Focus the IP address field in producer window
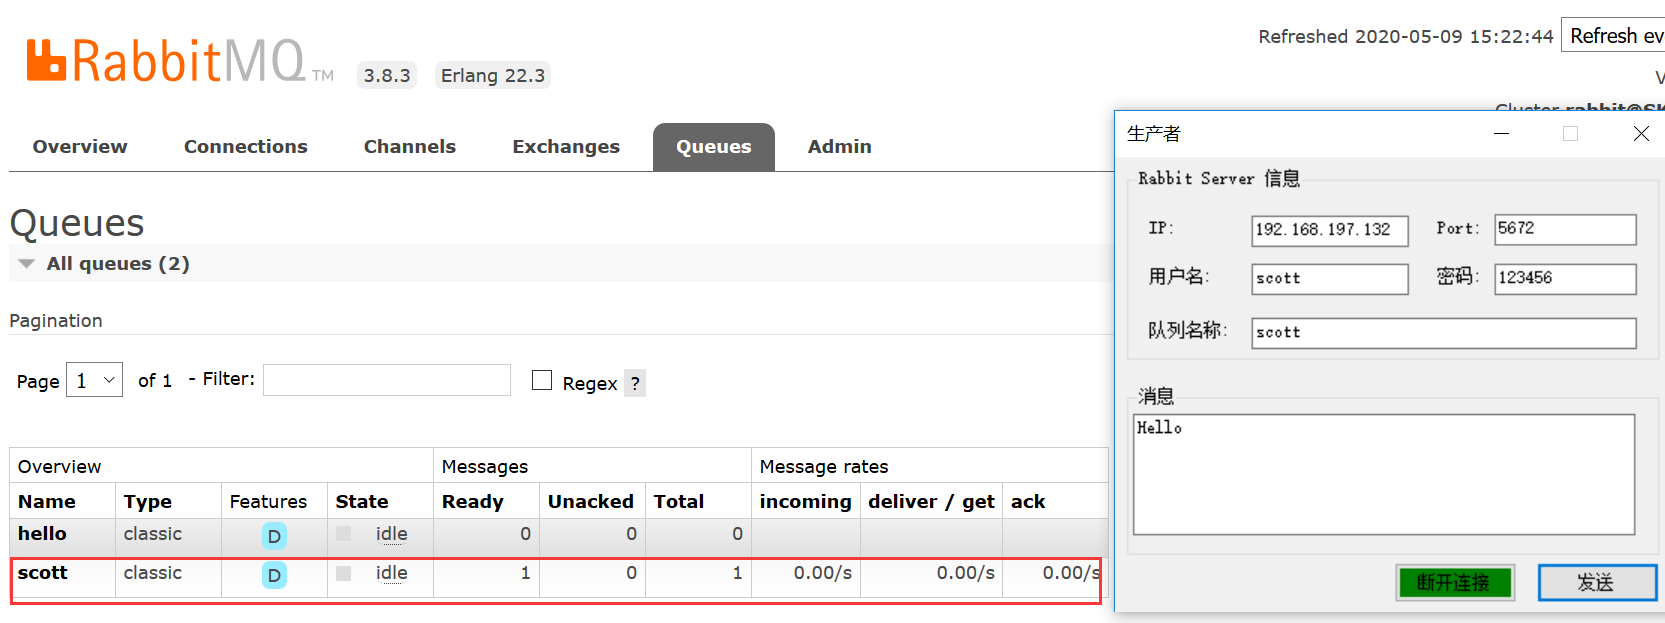 click(1330, 230)
